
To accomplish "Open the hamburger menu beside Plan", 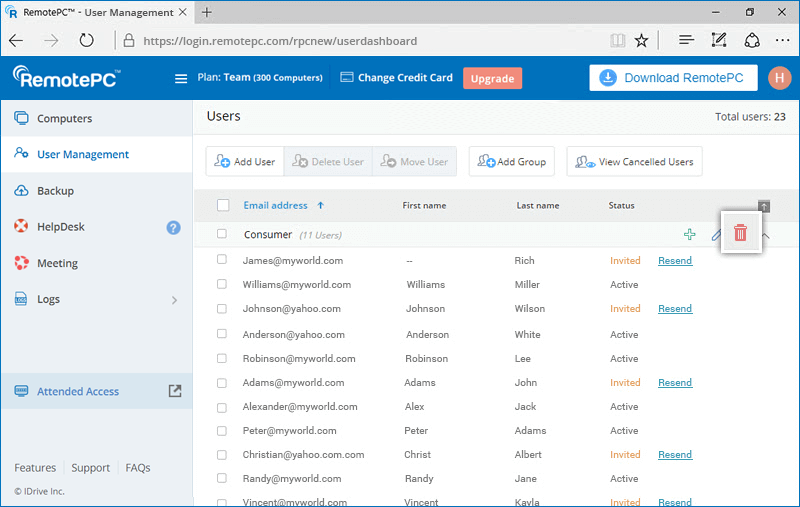I will tap(181, 79).
